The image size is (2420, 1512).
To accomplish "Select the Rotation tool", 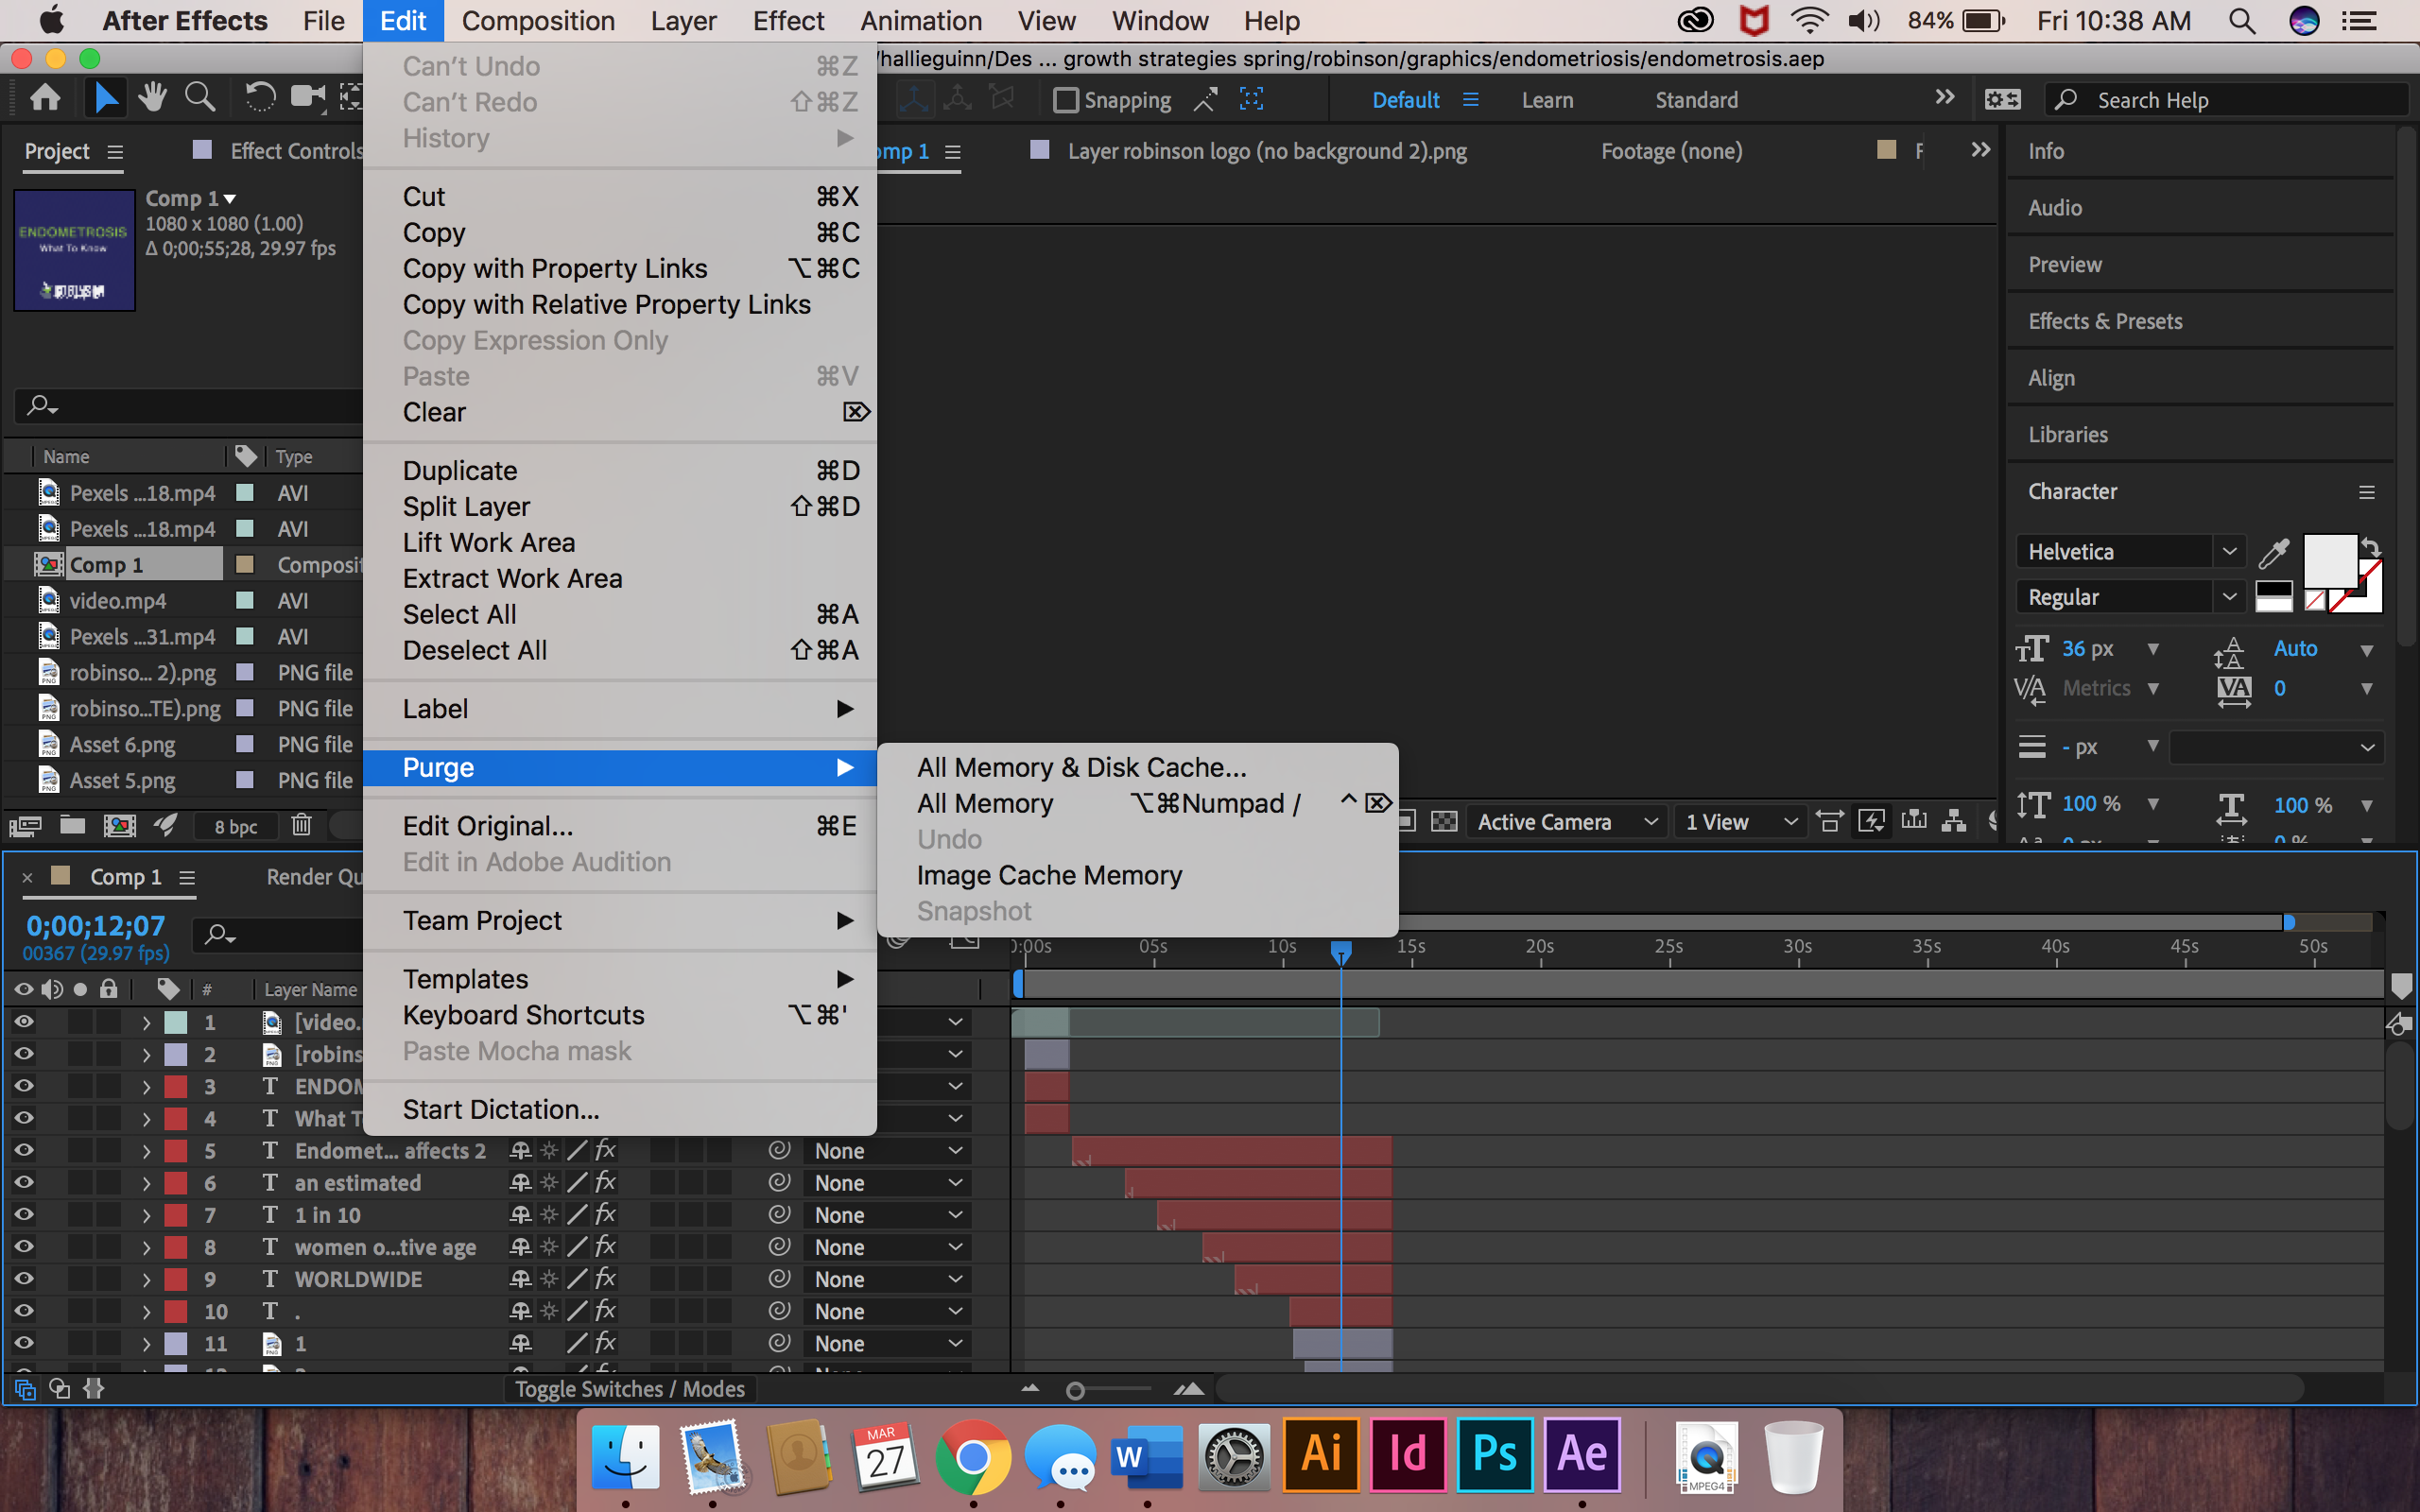I will click(260, 97).
